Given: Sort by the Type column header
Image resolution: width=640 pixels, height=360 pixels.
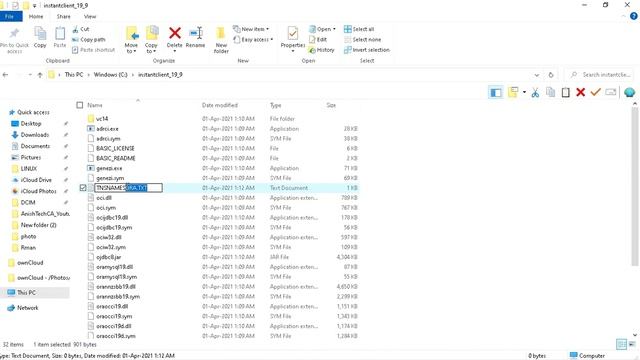Looking at the screenshot, I should (x=276, y=105).
